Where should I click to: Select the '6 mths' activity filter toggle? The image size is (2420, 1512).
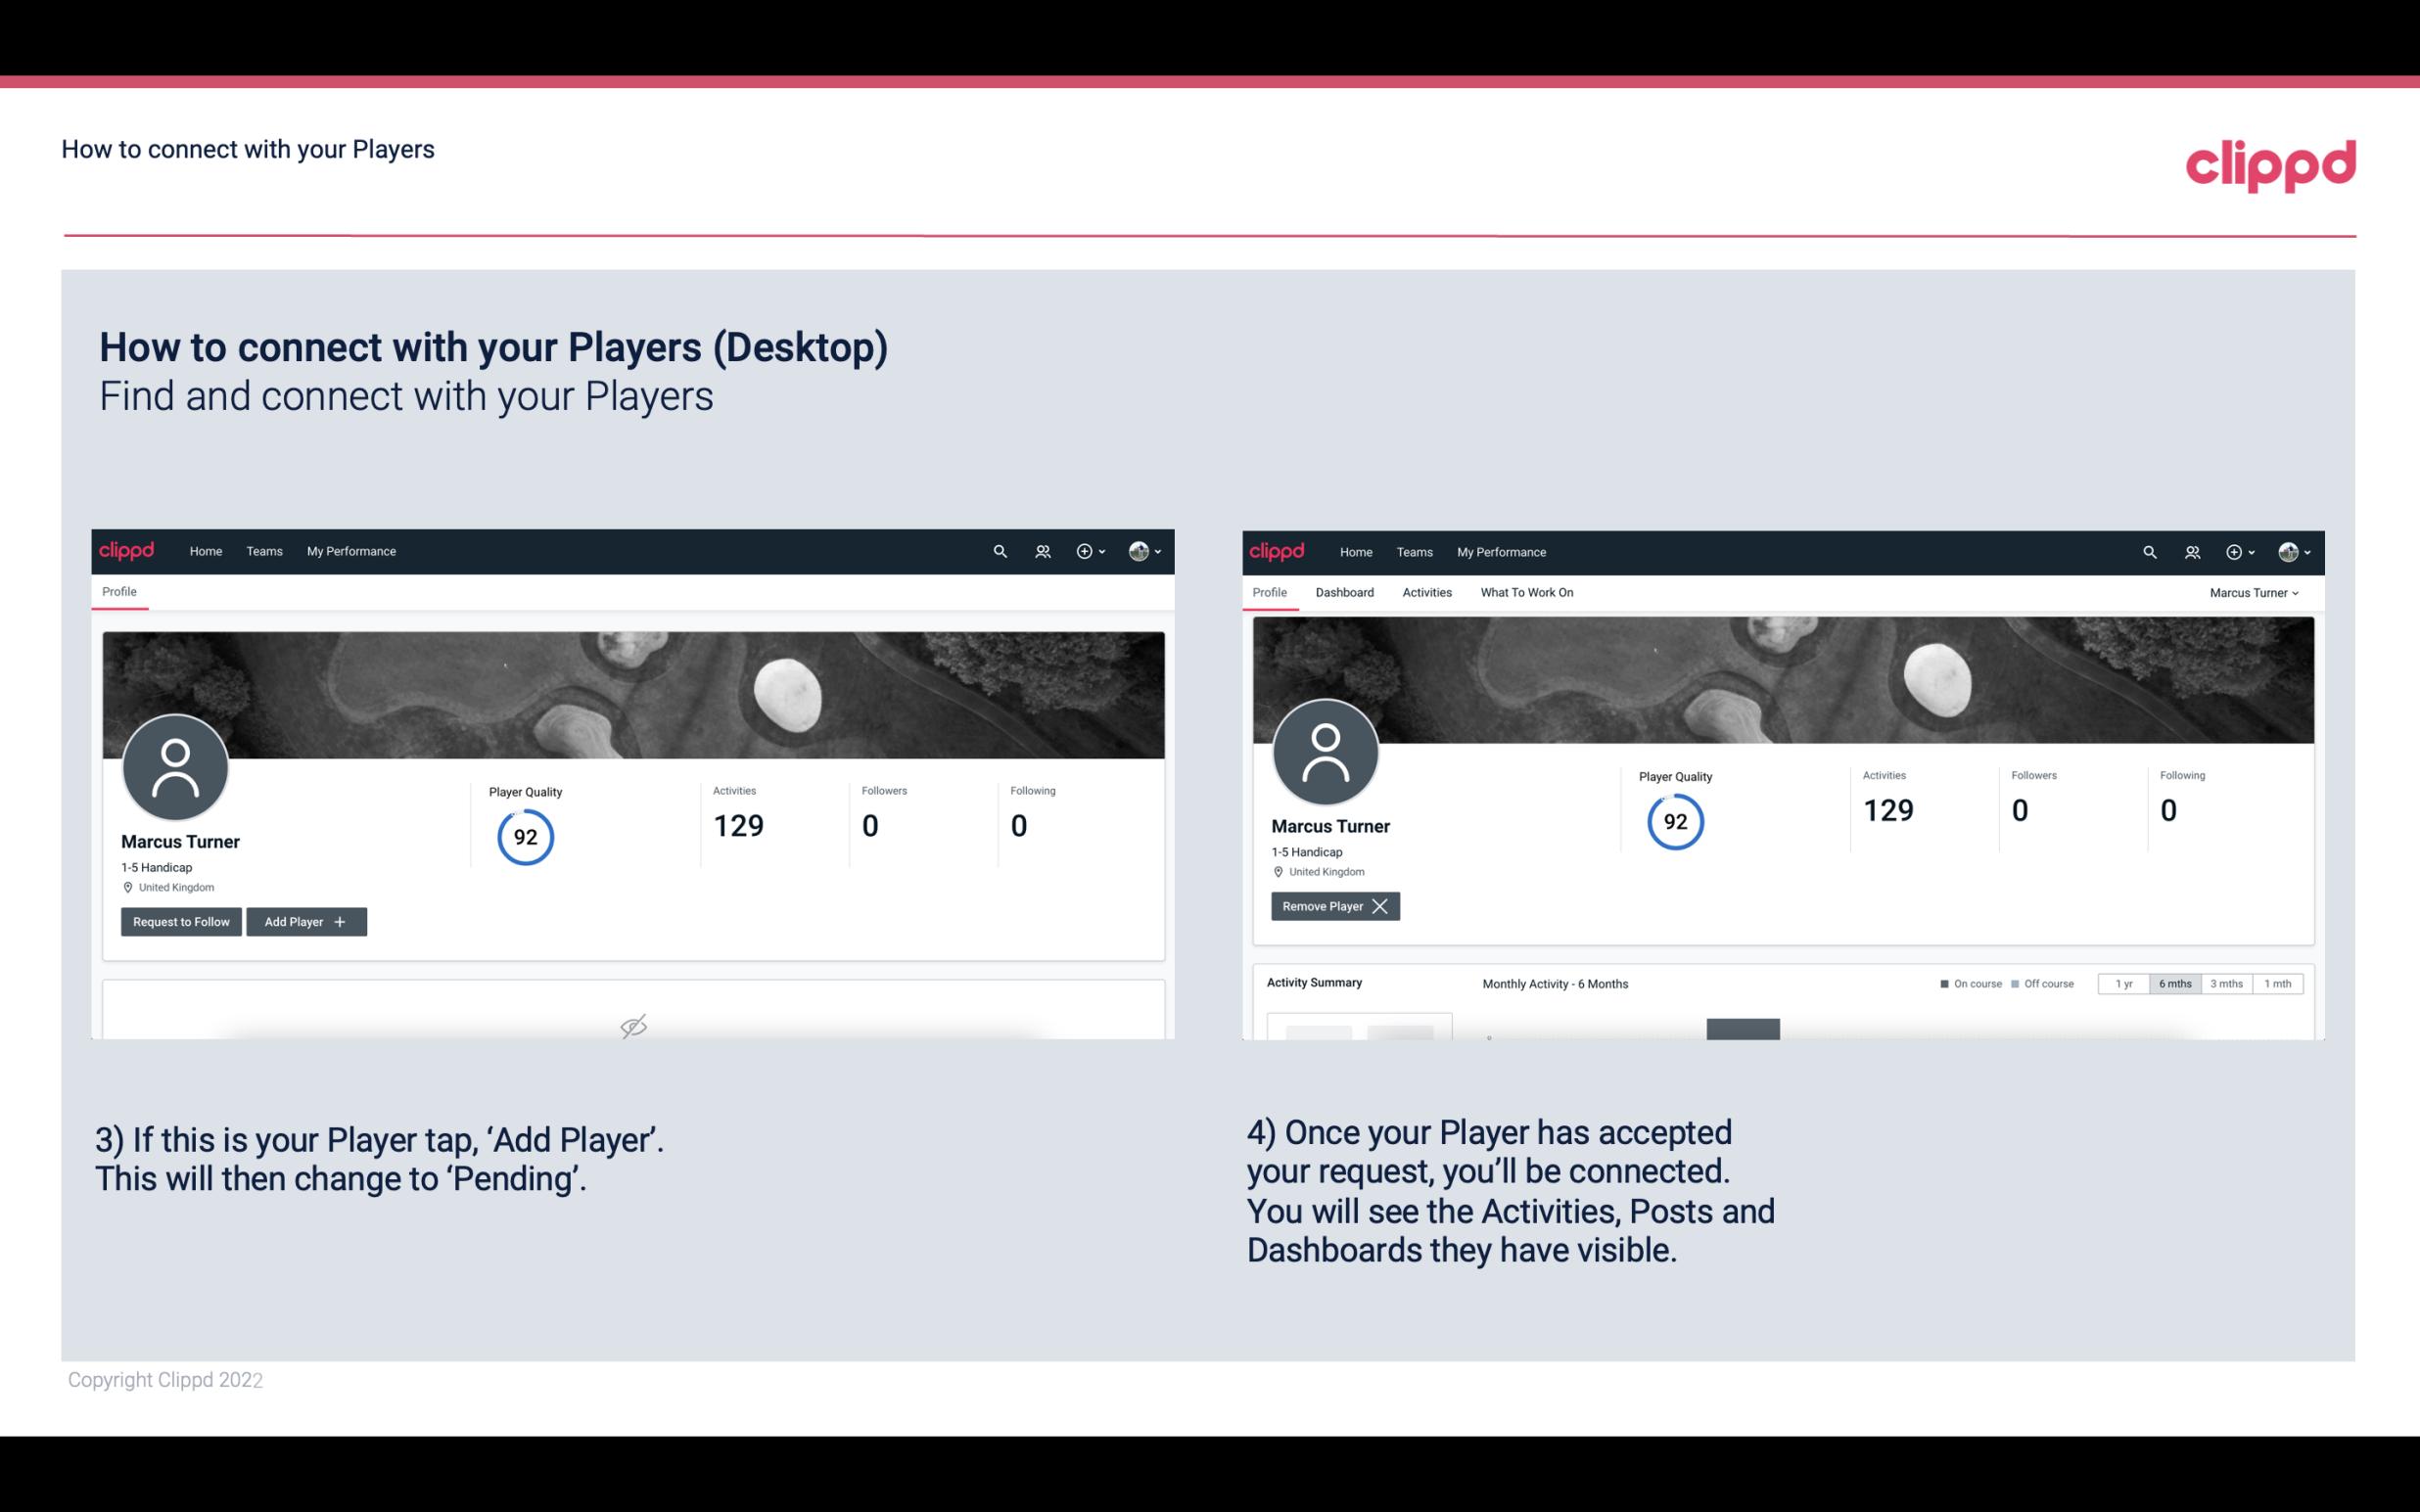click(2172, 983)
